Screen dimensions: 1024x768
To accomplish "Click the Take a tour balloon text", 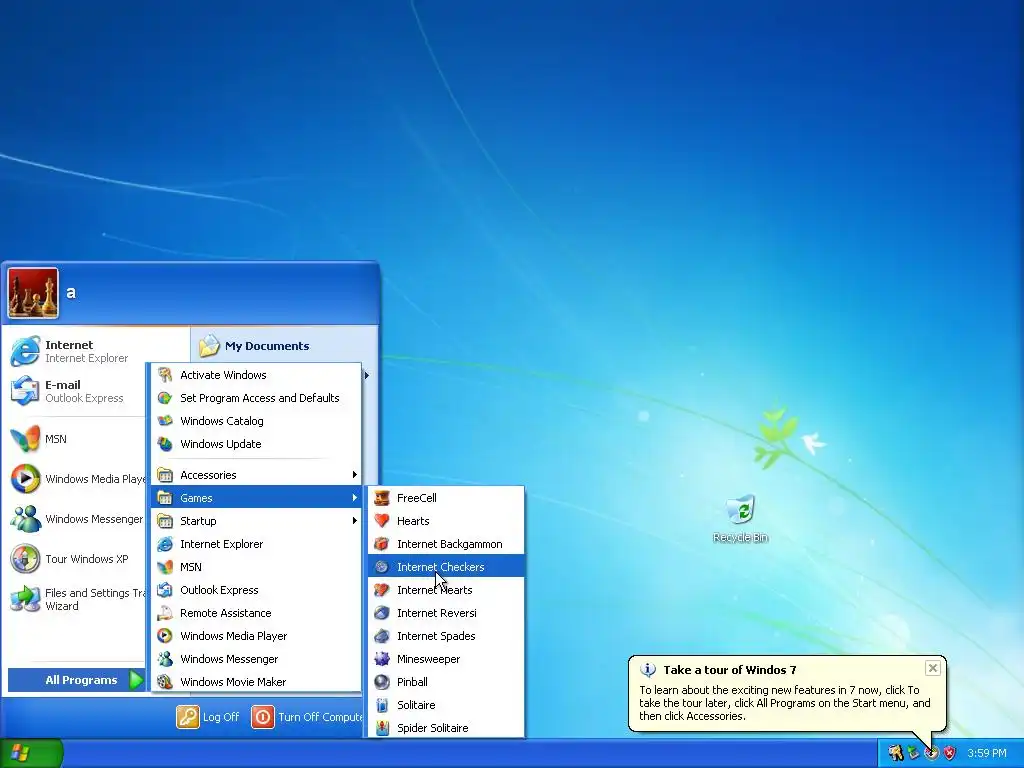I will pos(785,703).
